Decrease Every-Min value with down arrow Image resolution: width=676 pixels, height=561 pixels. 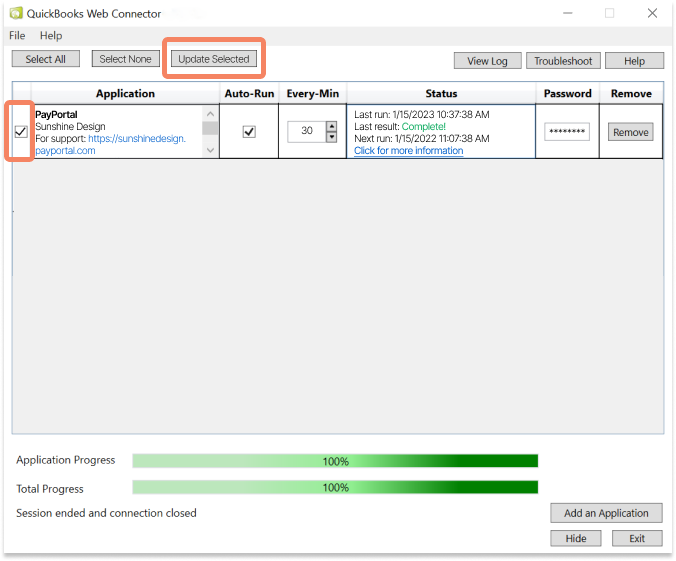pos(332,137)
